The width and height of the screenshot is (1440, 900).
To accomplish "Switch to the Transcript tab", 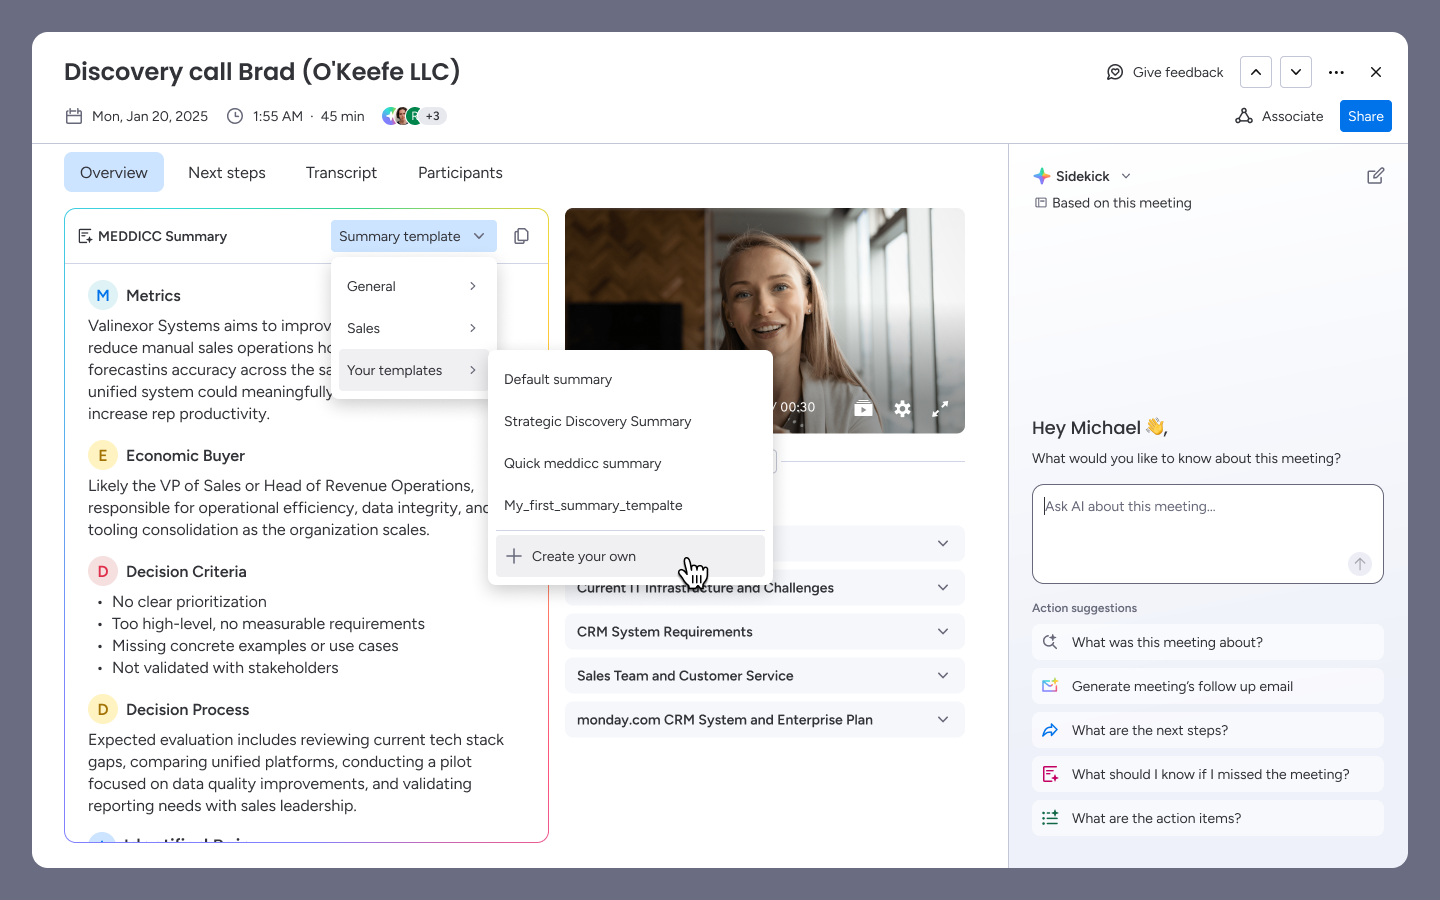I will coord(341,172).
